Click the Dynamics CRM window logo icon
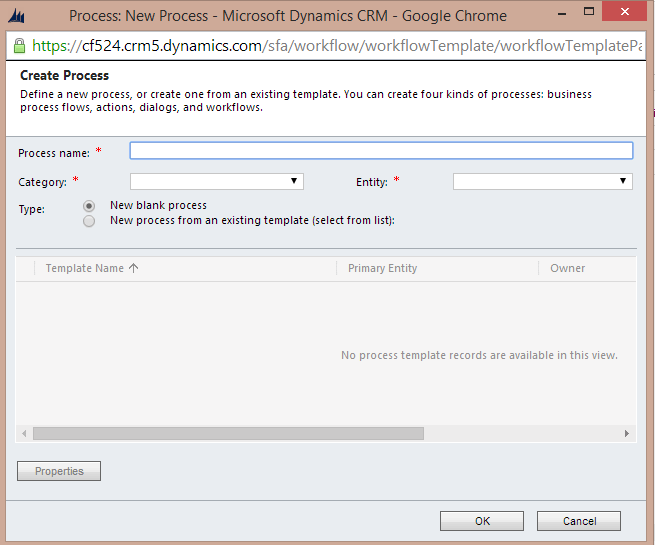This screenshot has width=655, height=545. [x=17, y=16]
